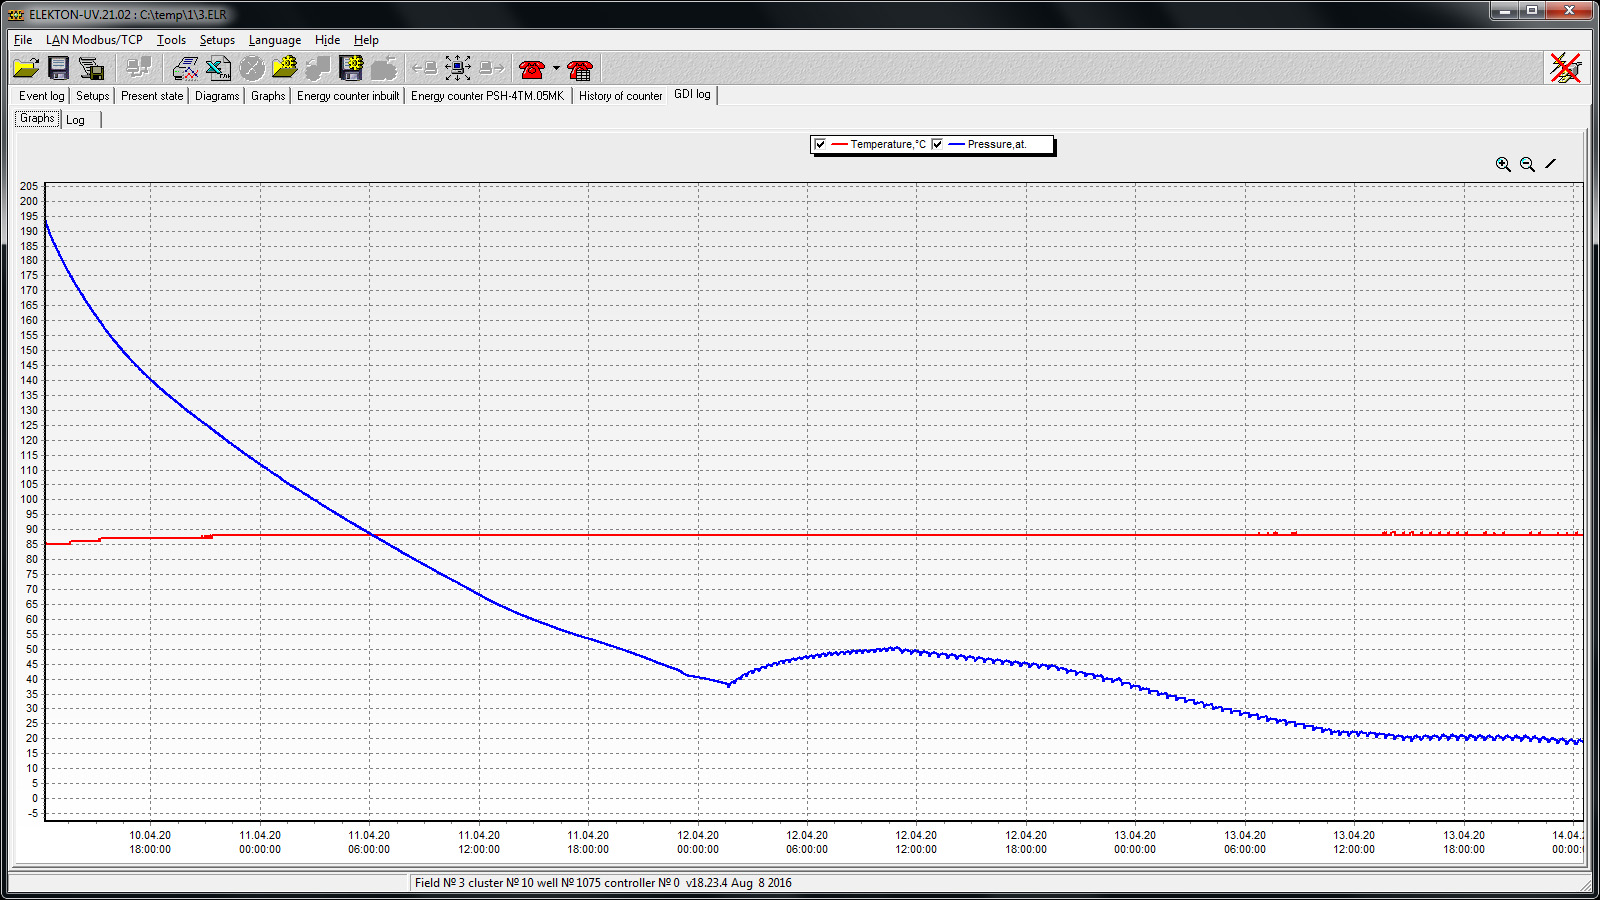Image resolution: width=1600 pixels, height=900 pixels.
Task: Uncheck the Pressure,at. series checkbox
Action: (937, 144)
